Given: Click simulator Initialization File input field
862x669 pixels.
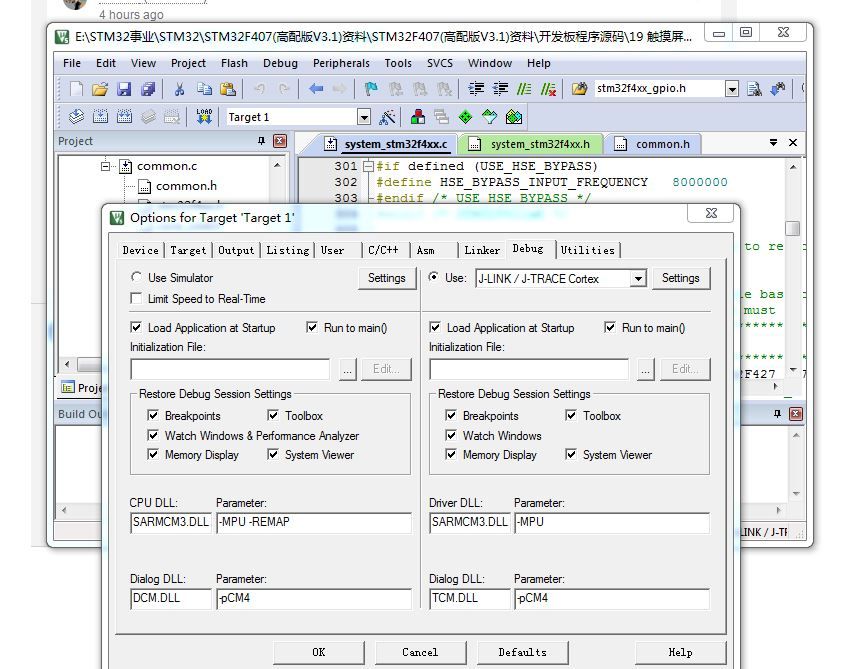Looking at the screenshot, I should point(230,369).
